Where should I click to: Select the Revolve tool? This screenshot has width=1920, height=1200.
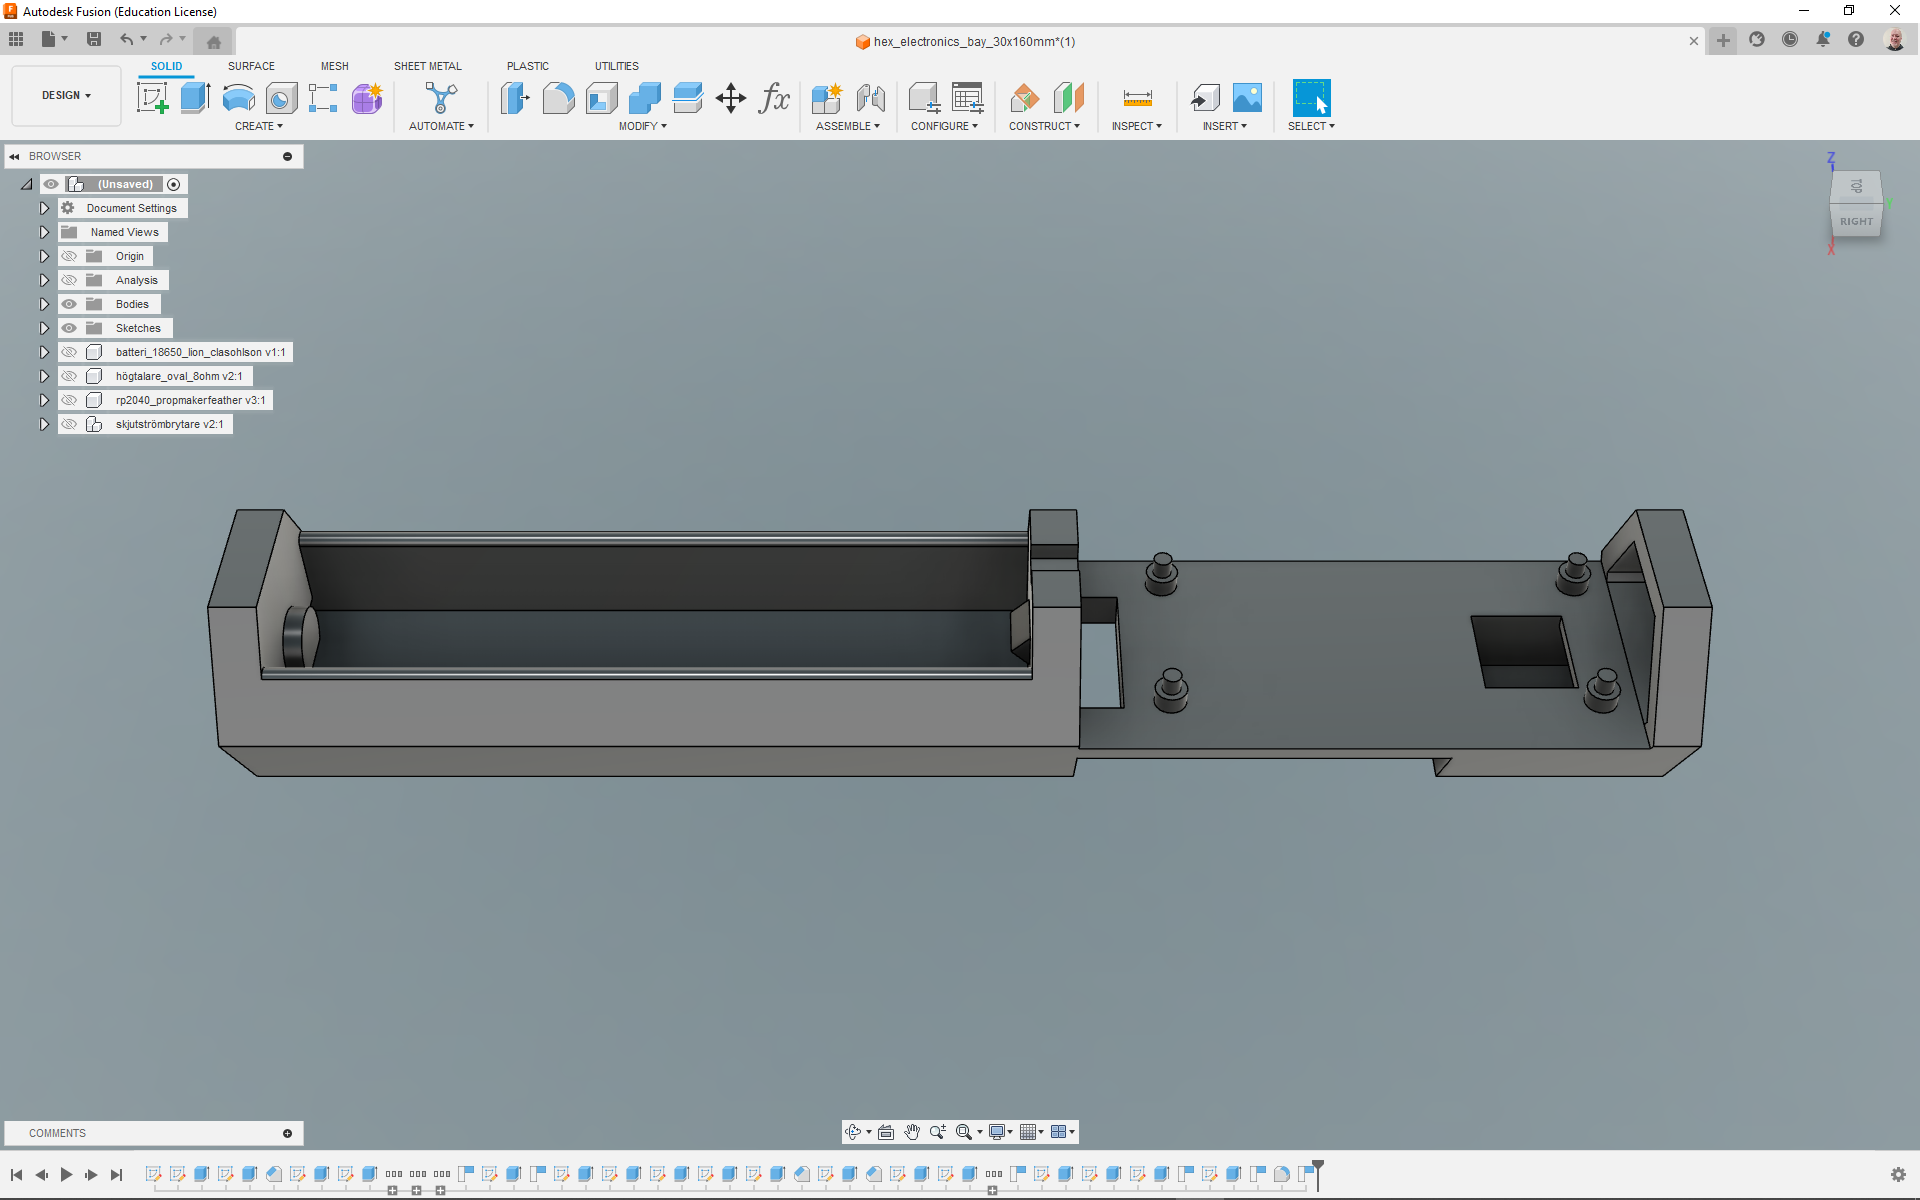tap(238, 98)
